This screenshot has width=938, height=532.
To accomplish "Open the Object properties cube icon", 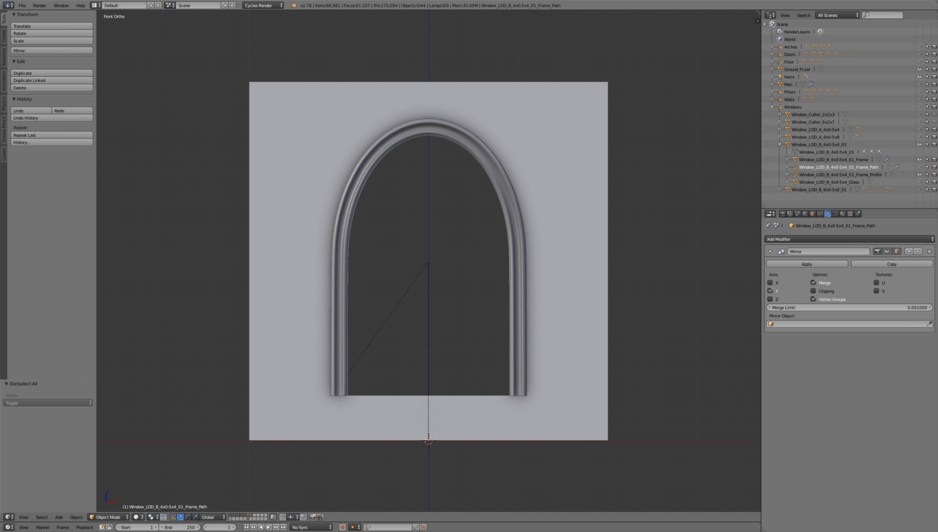I will 812,214.
